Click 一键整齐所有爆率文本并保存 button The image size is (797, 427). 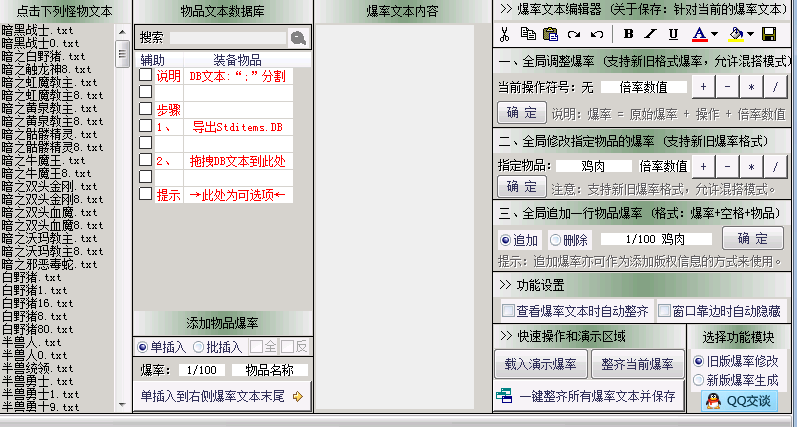click(x=589, y=396)
